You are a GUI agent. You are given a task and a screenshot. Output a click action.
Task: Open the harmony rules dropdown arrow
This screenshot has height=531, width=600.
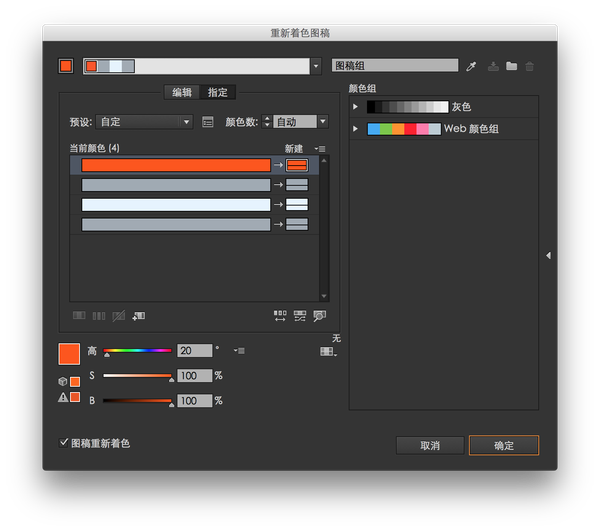pos(316,66)
